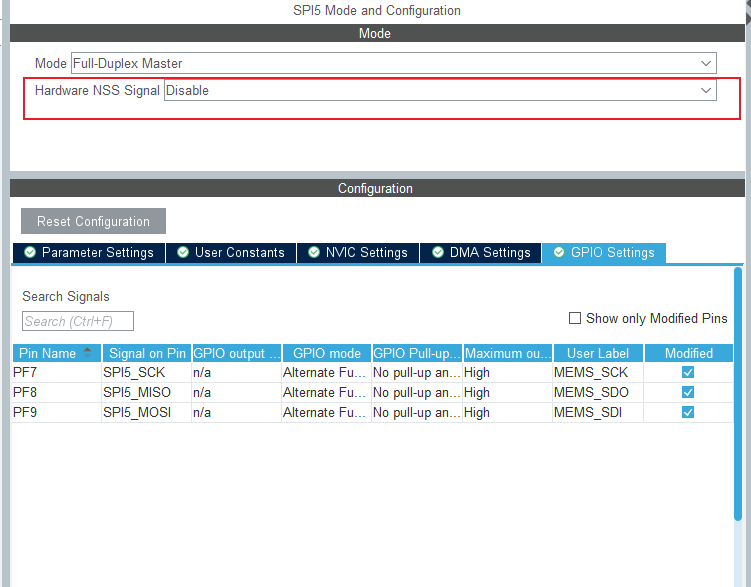Toggle the Modified checkbox for PF7
This screenshot has width=751, height=587.
click(688, 372)
